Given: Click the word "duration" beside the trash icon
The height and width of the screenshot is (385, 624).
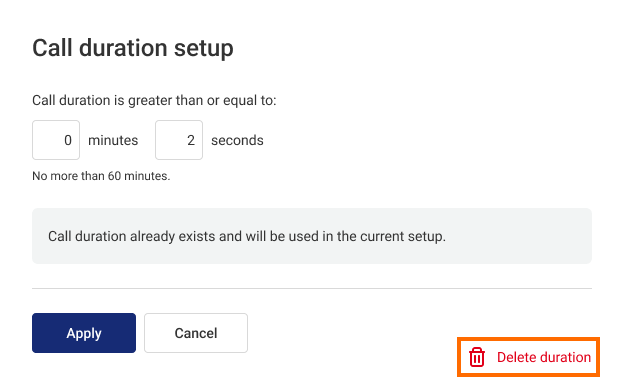Looking at the screenshot, I should pos(564,357).
